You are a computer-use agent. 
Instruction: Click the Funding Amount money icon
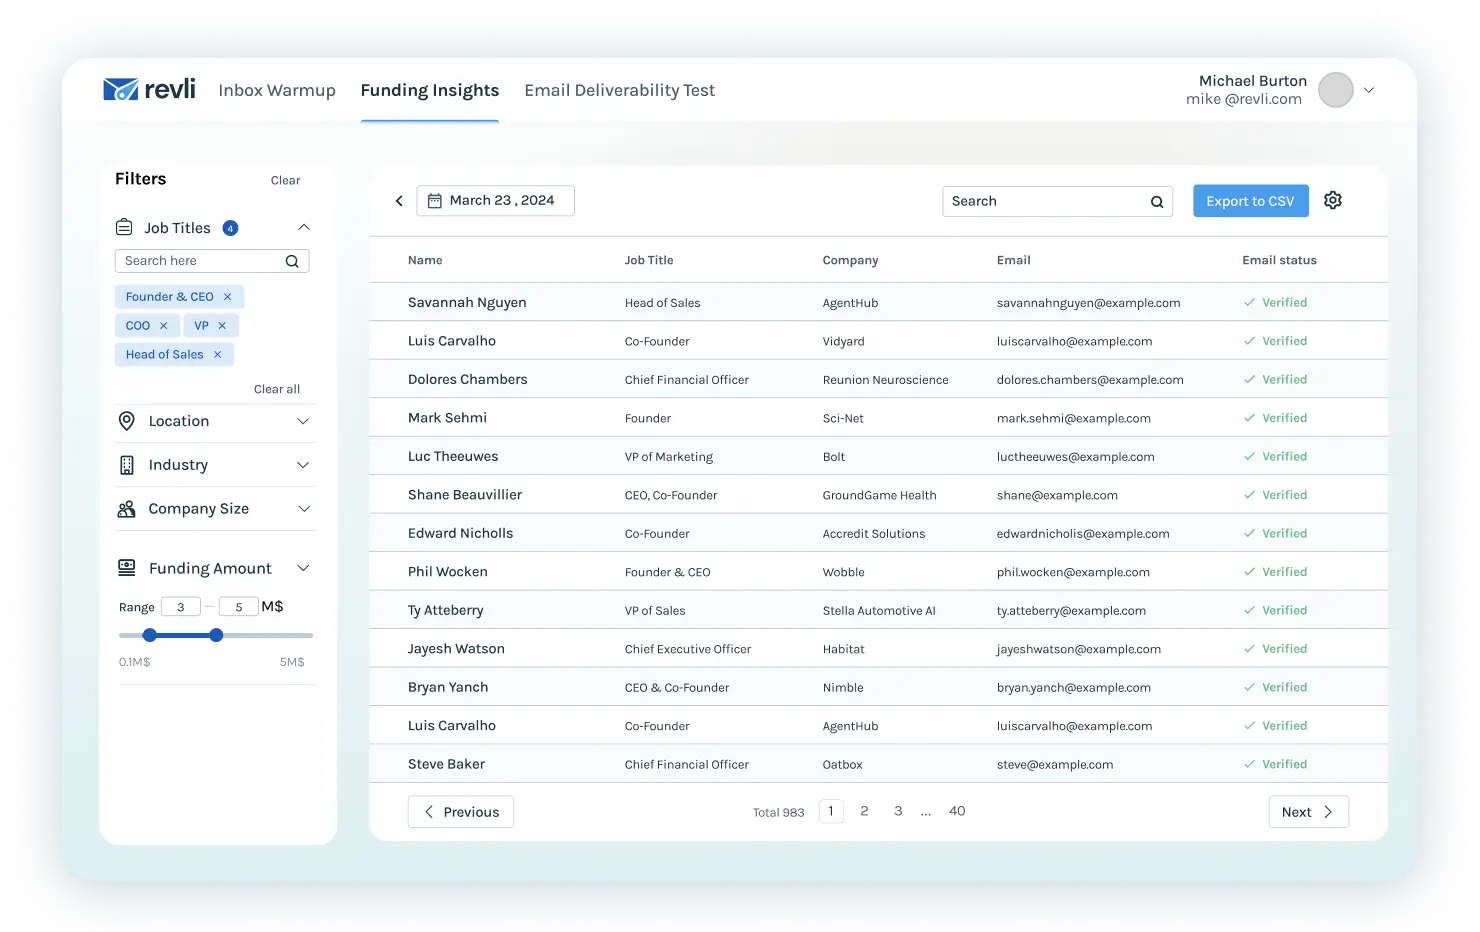[127, 568]
